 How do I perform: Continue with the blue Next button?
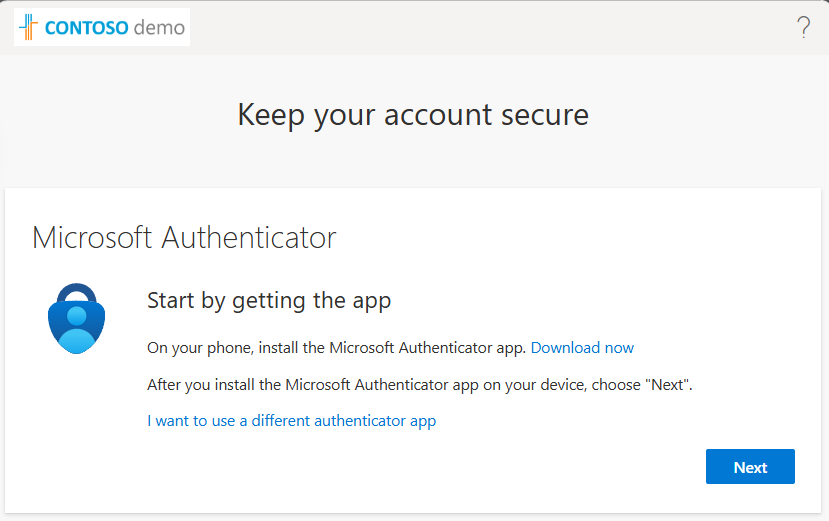point(750,467)
